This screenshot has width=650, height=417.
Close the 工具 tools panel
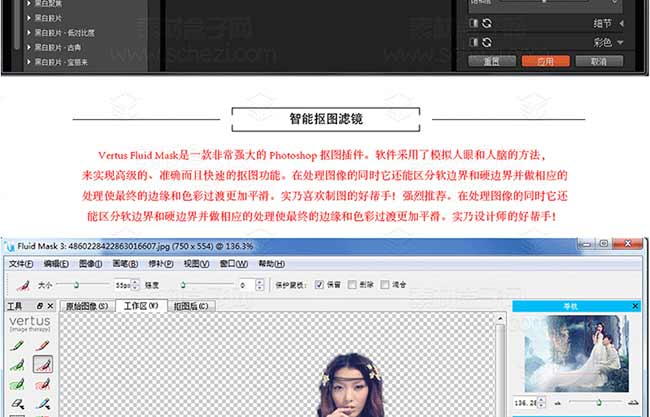tap(50, 306)
